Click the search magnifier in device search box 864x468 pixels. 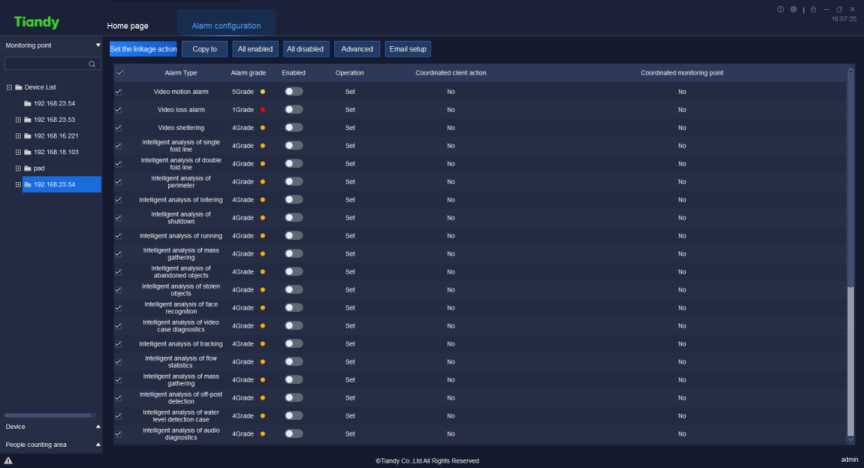click(93, 64)
